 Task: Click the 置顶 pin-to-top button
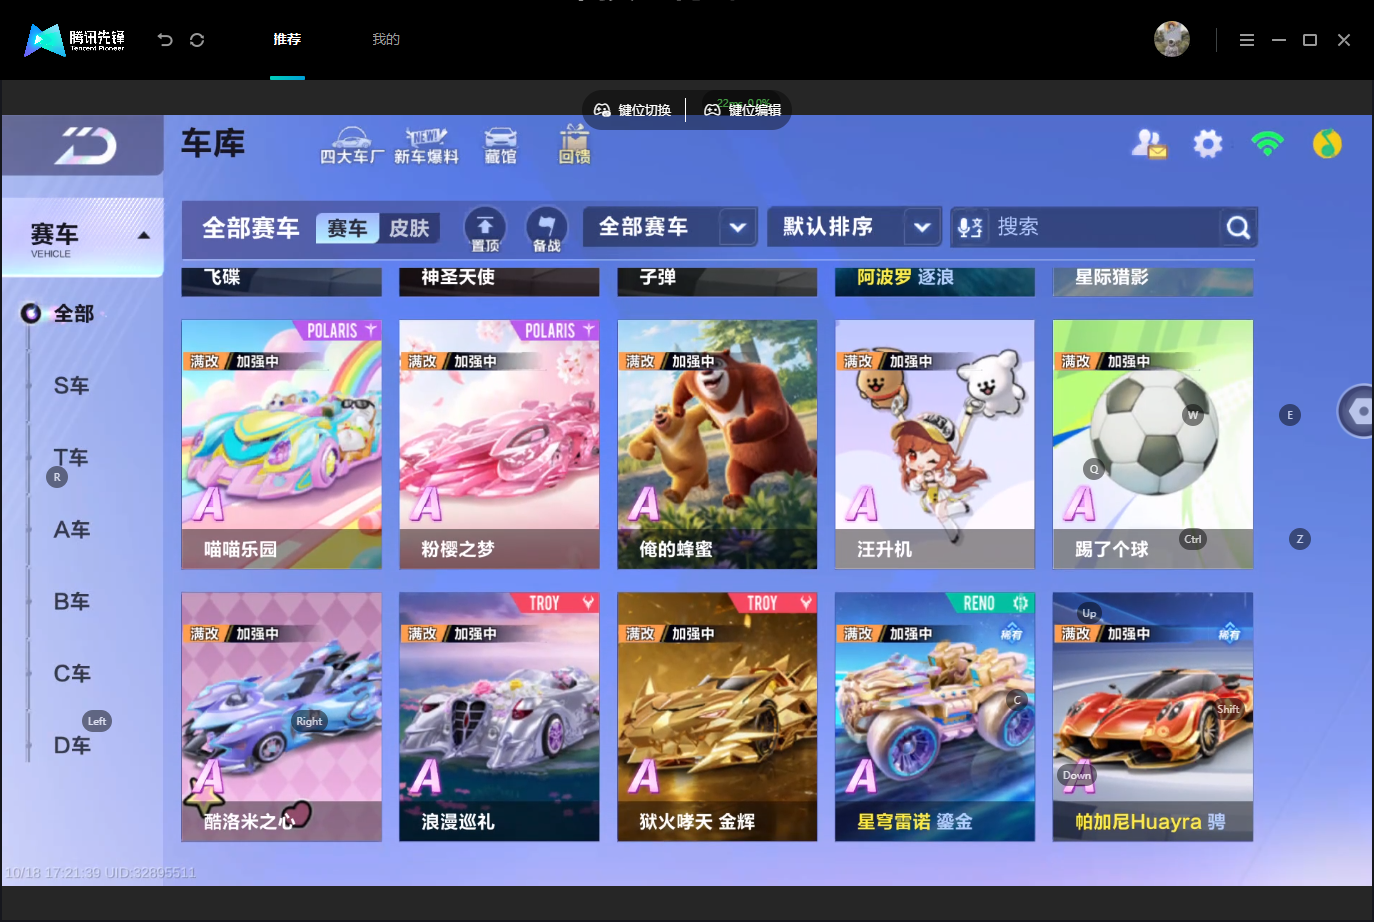tap(485, 229)
